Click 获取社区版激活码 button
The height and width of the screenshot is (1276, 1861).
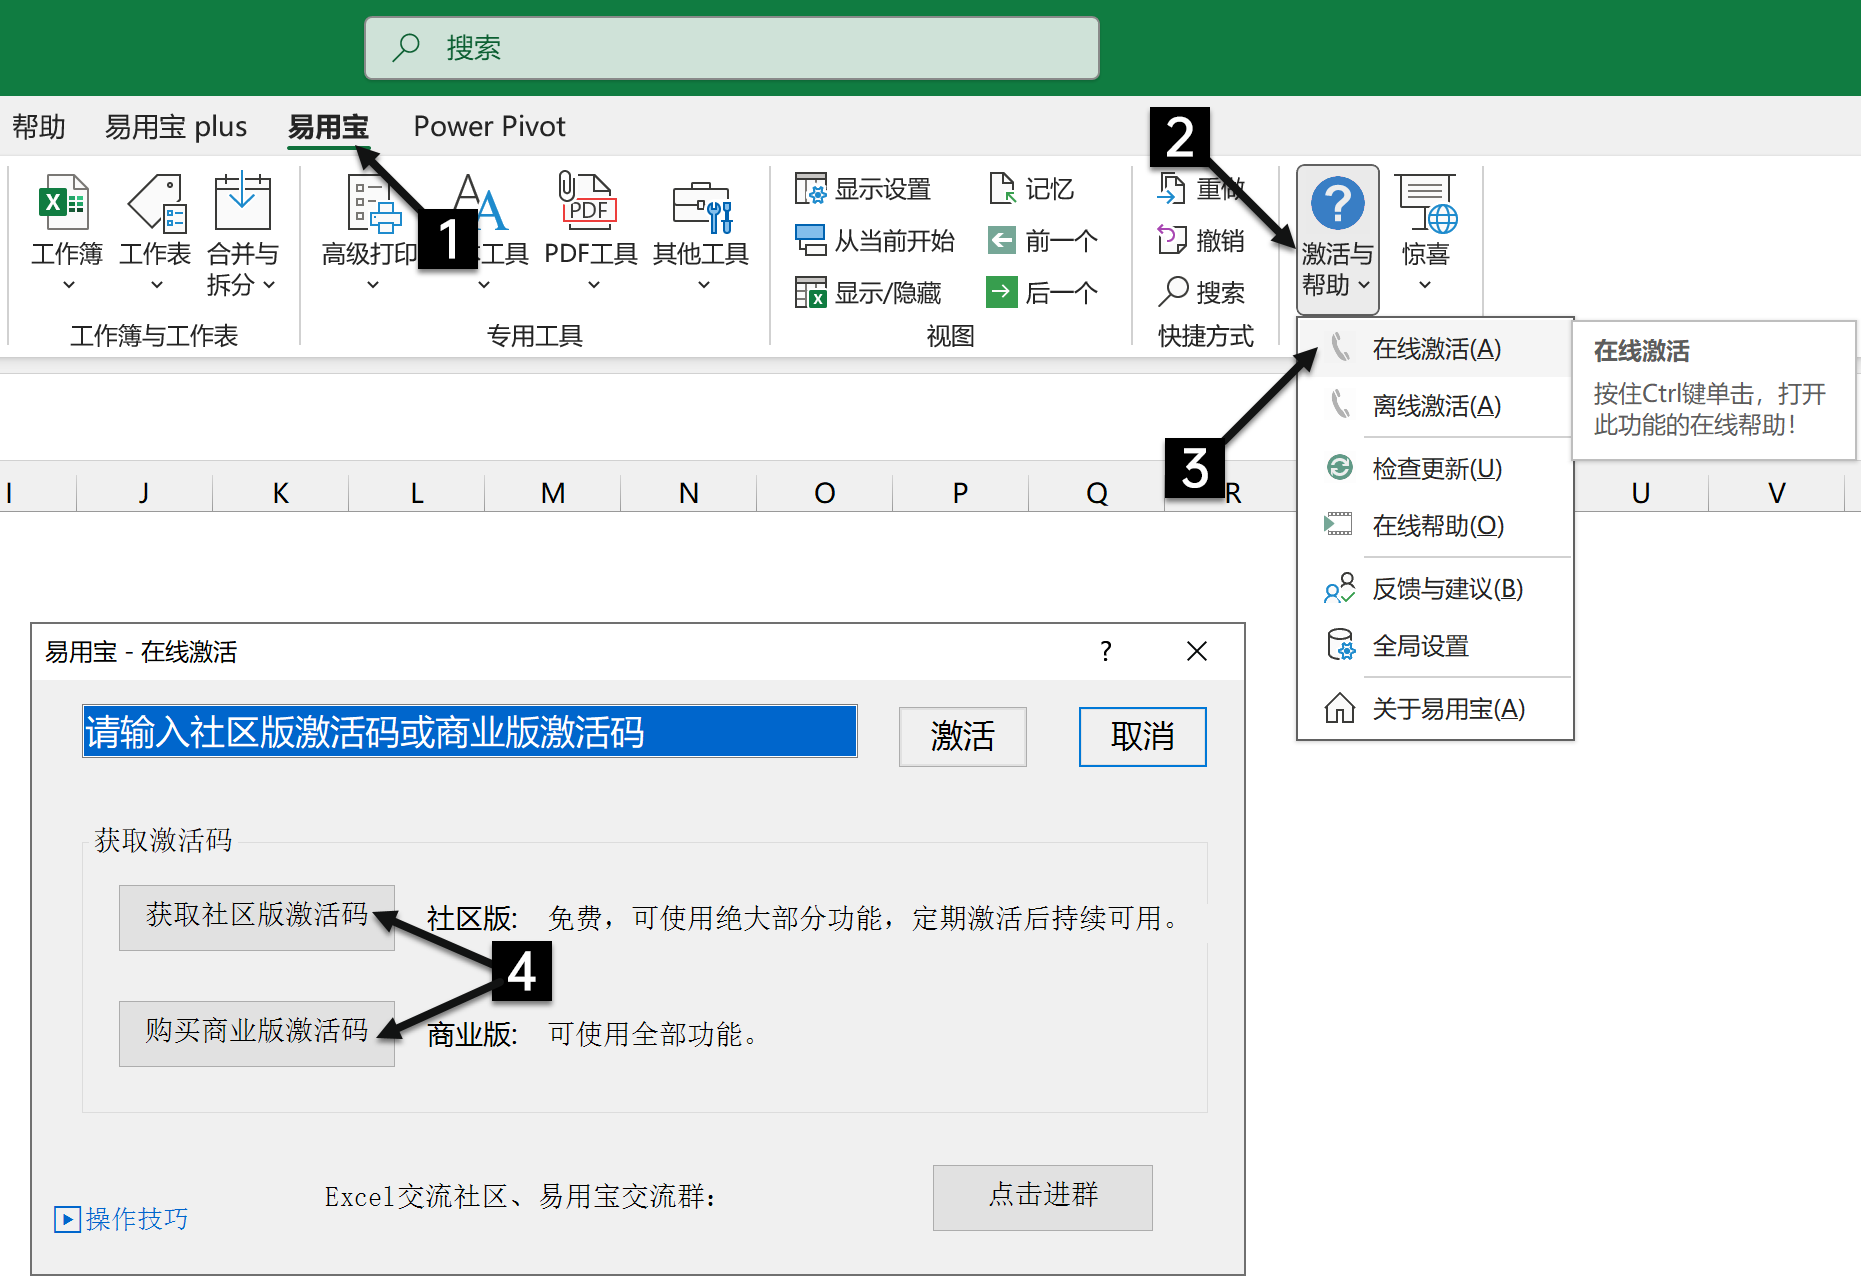click(257, 917)
